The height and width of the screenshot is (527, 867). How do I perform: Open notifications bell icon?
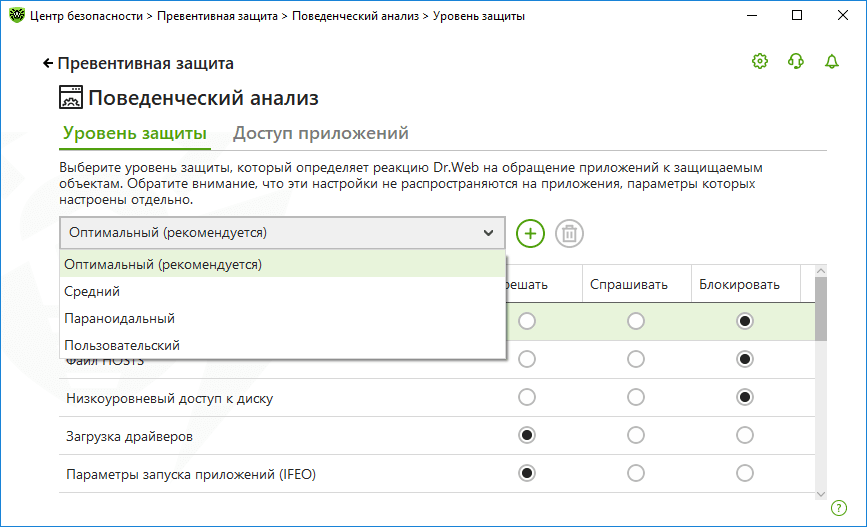832,61
